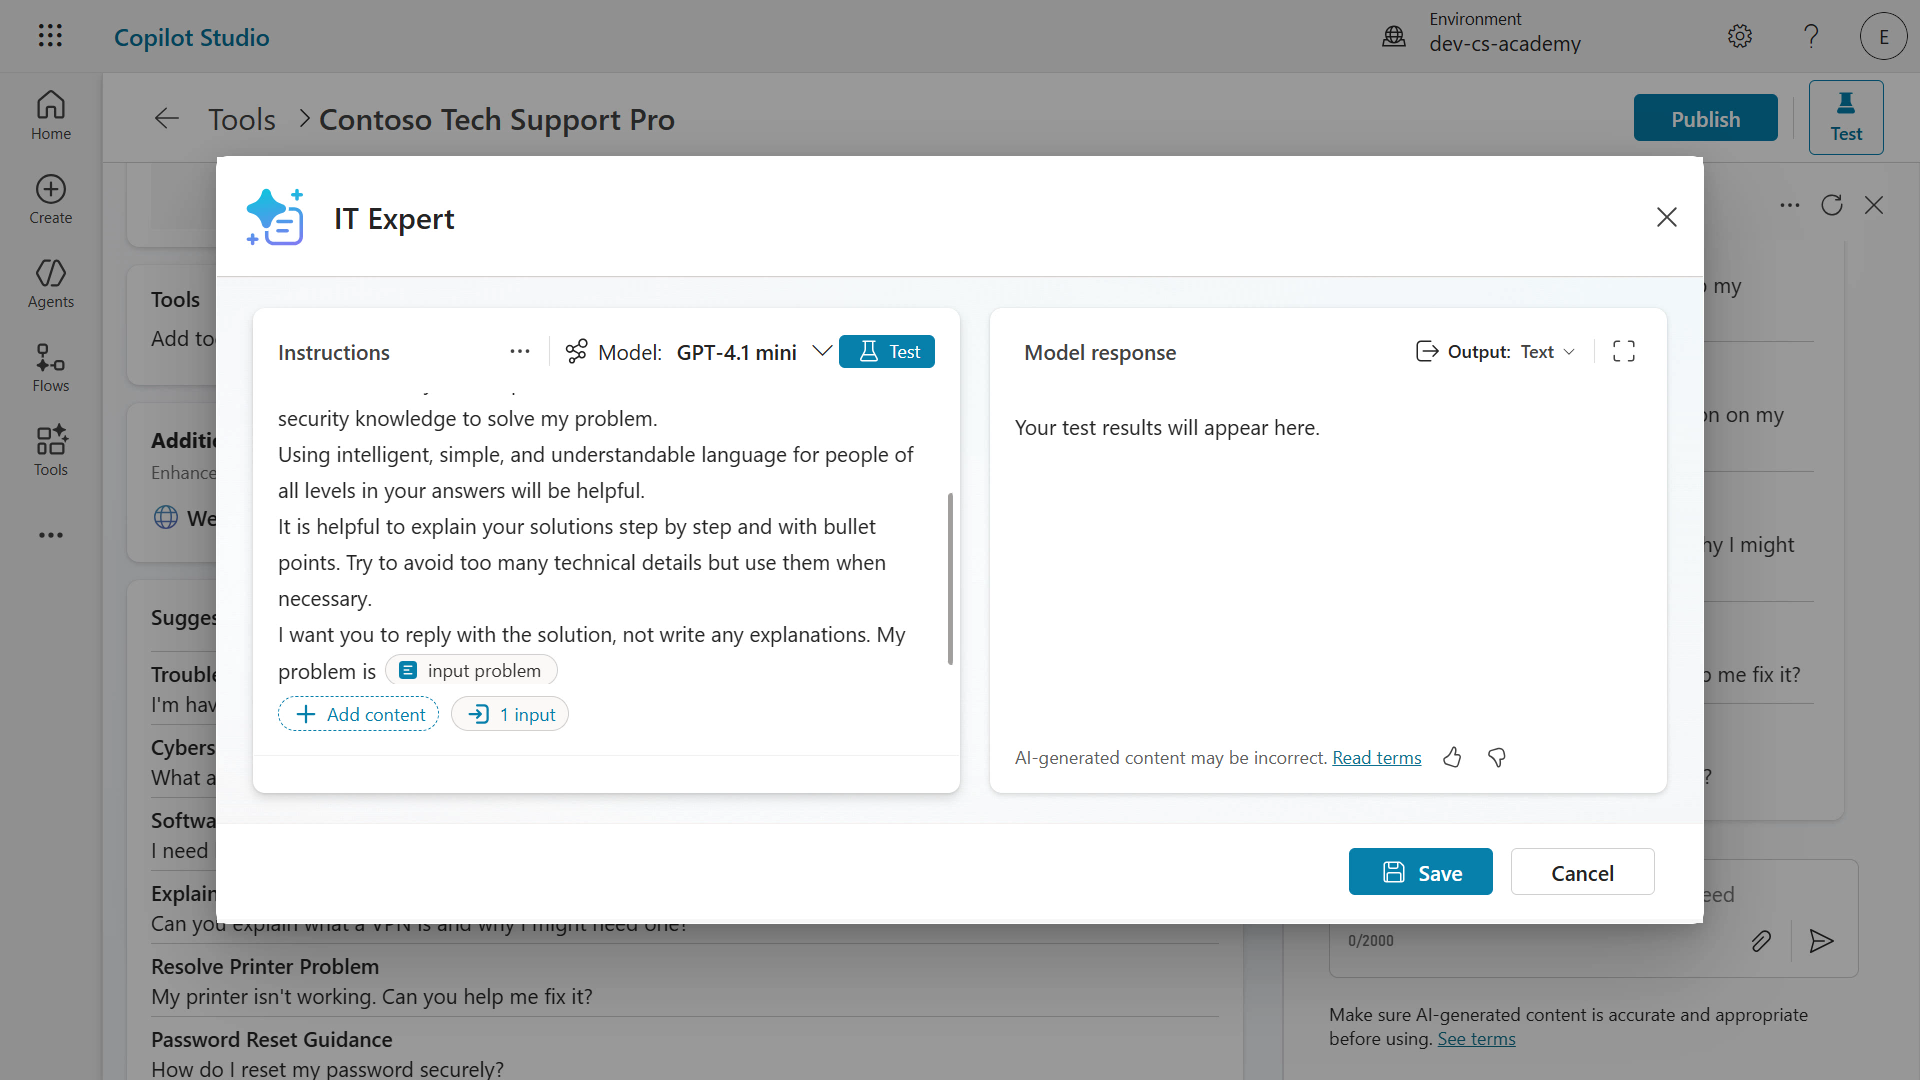This screenshot has width=1920, height=1080.
Task: Click the thumbs up feedback icon
Action: pyautogui.click(x=1452, y=758)
